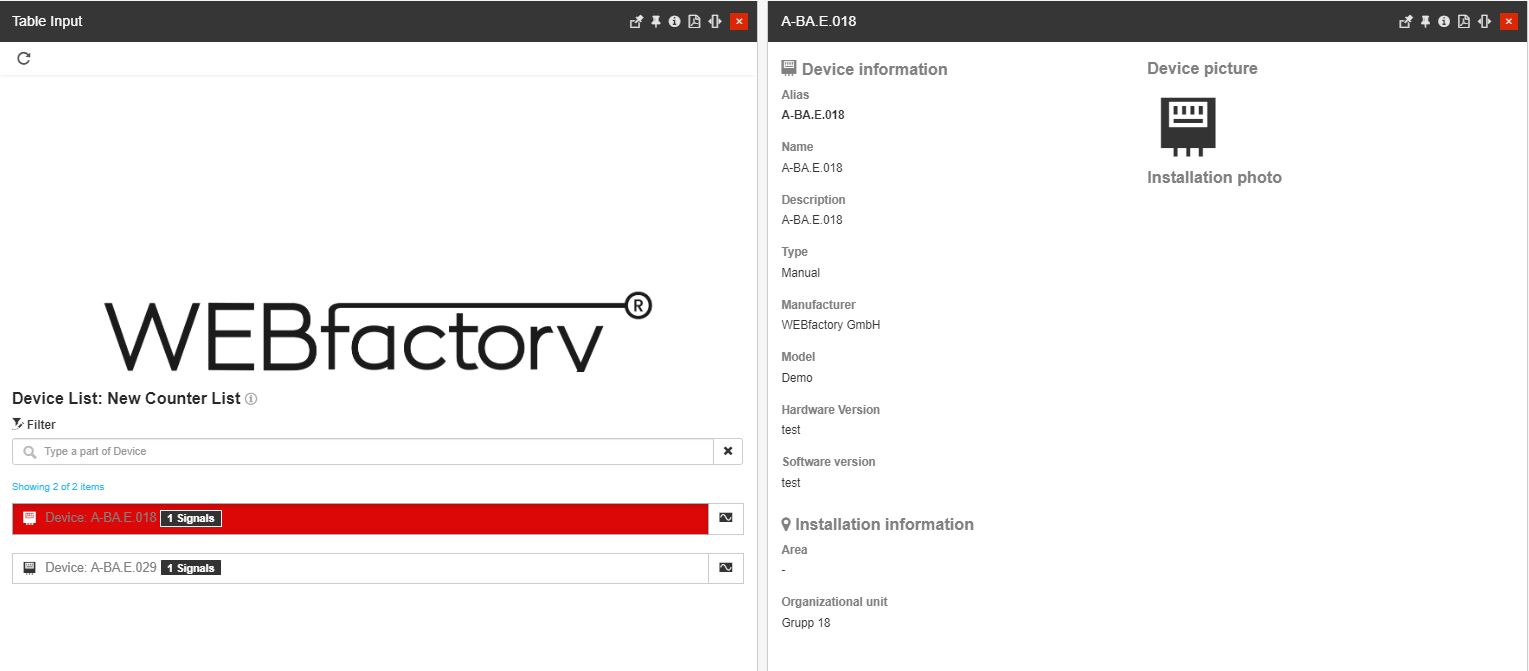Refresh the Table Input device list
1529x671 pixels.
pyautogui.click(x=23, y=58)
